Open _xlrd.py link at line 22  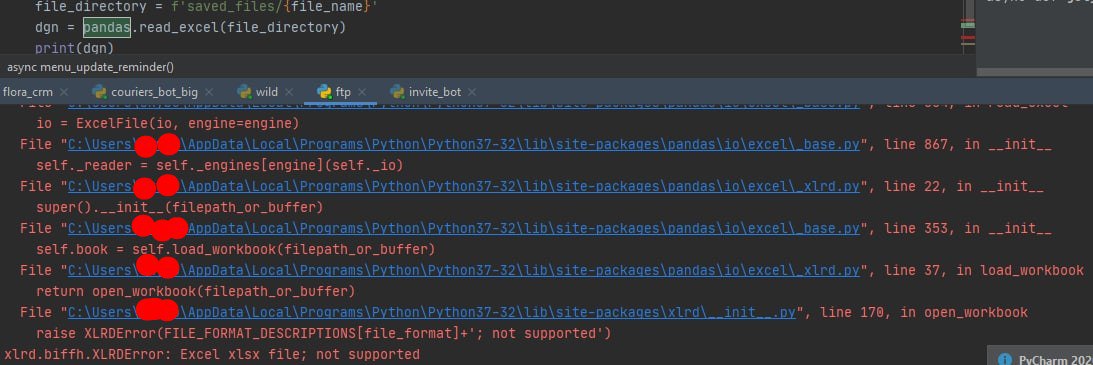464,187
